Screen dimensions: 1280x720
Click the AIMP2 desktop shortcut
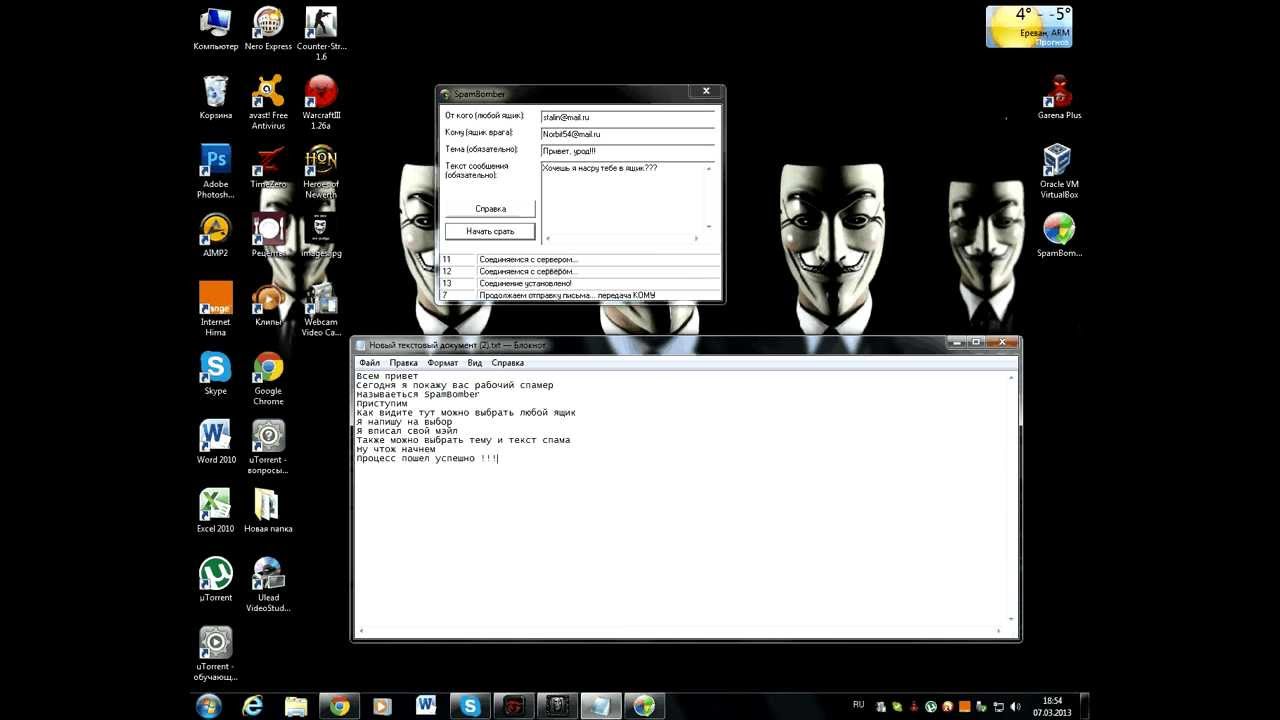pos(216,236)
